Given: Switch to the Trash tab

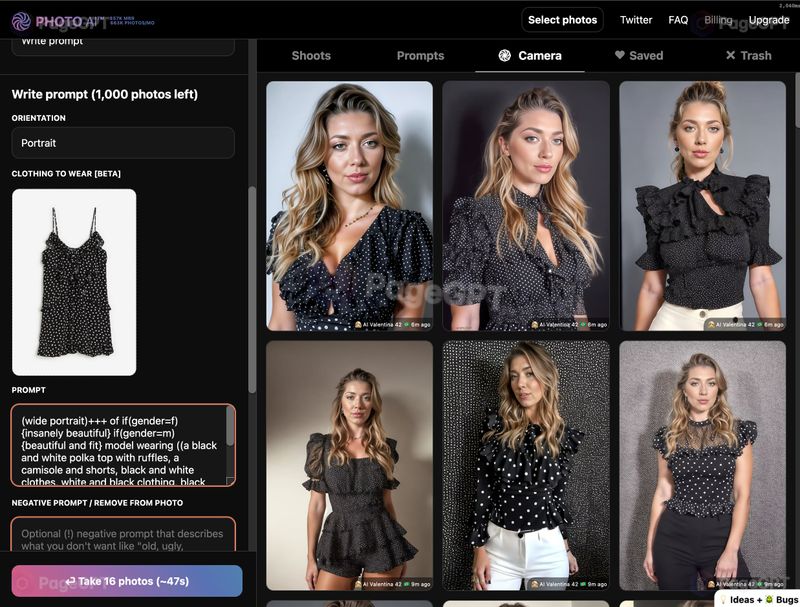Looking at the screenshot, I should coord(748,56).
